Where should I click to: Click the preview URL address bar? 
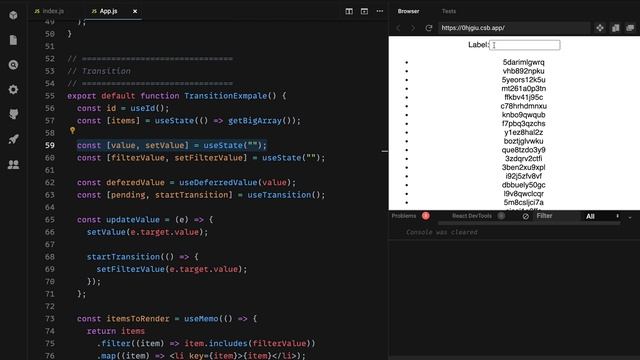tap(514, 28)
